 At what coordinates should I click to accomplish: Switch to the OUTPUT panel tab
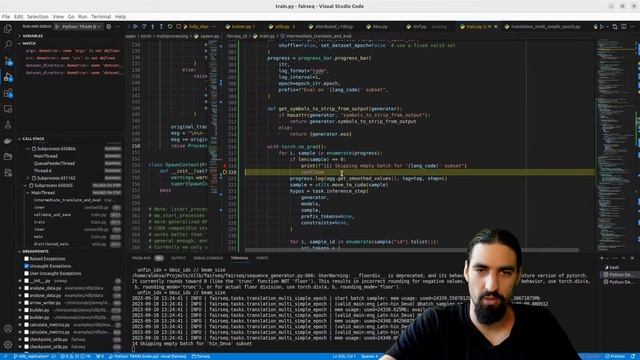pyautogui.click(x=178, y=258)
